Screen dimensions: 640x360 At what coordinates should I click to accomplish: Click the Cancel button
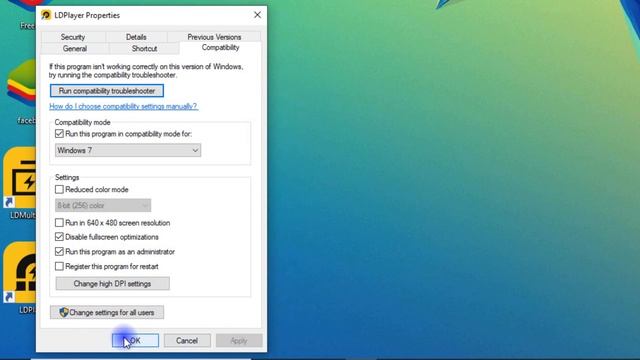[x=187, y=340]
